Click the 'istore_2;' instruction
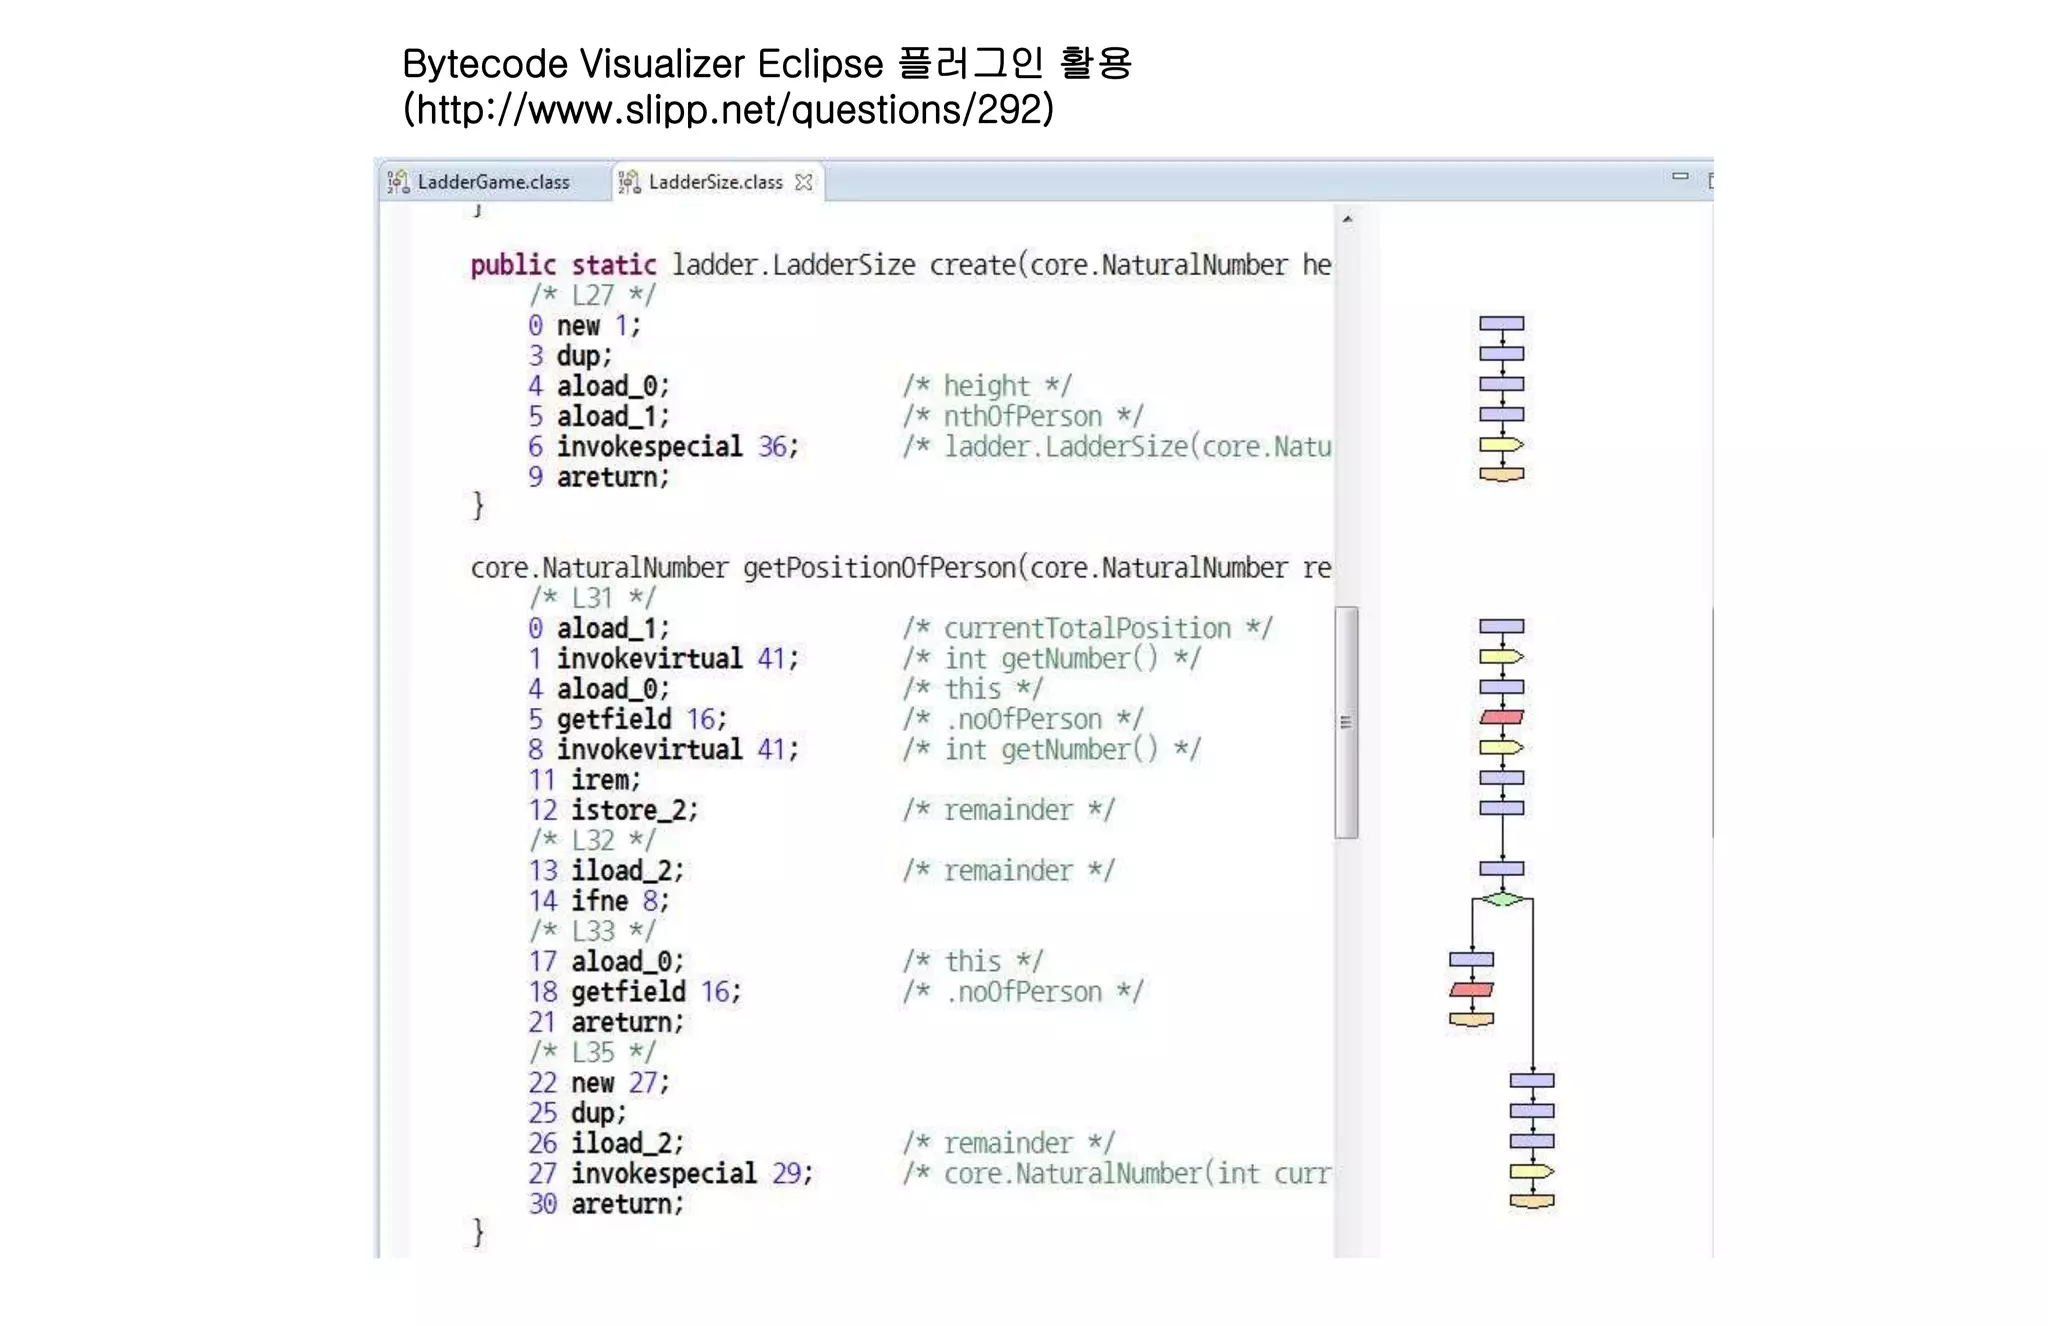2048x1326 pixels. point(613,810)
